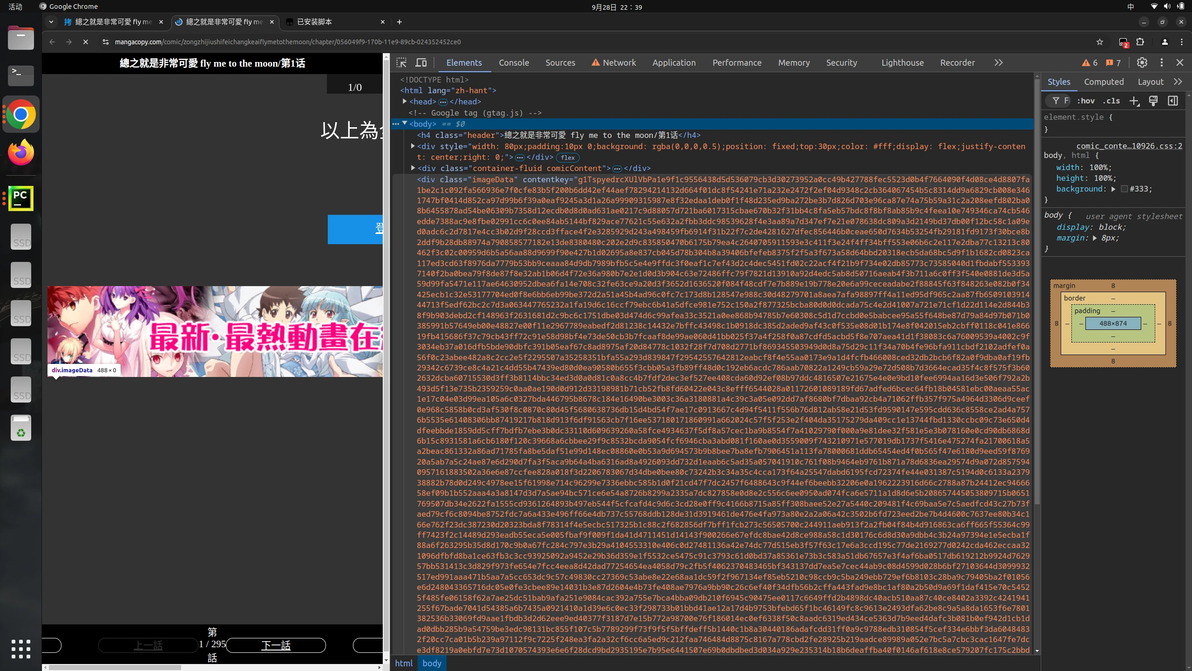This screenshot has height=671, width=1192.
Task: Click the address bar URL
Action: click(x=287, y=42)
